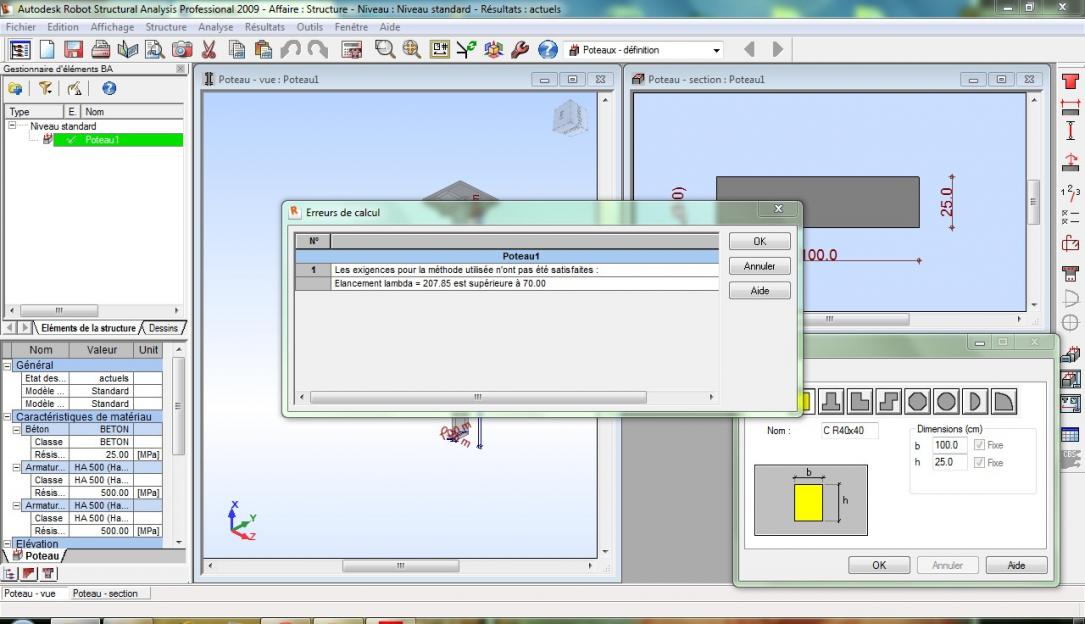1085x624 pixels.
Task: Click the filter funnel icon in Gestionnaire panel
Action: coord(46,89)
